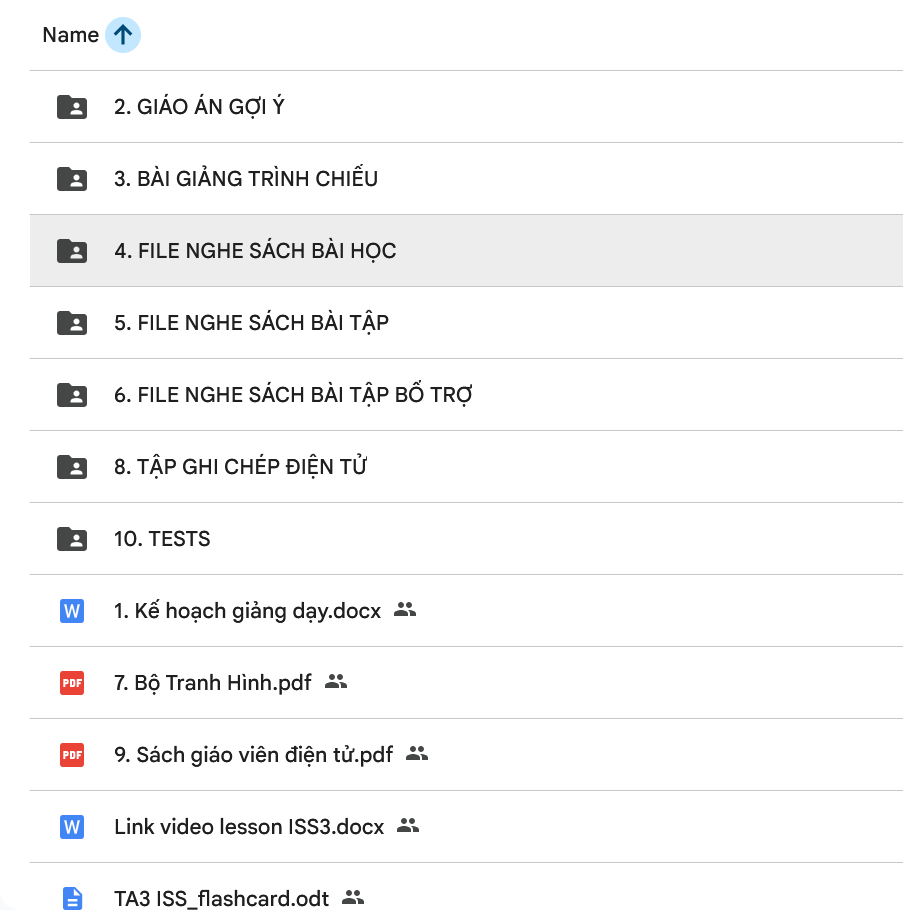Open the 10. TESTS folder

162,539
